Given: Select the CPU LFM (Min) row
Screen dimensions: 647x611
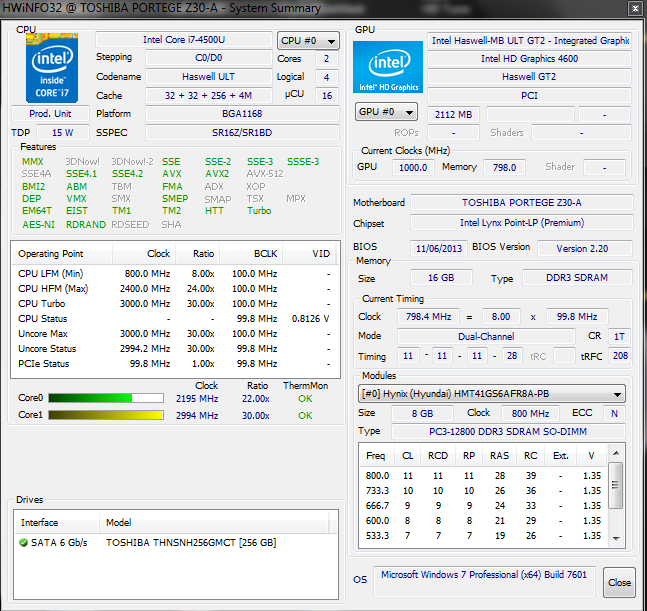Looking at the screenshot, I should point(175,274).
